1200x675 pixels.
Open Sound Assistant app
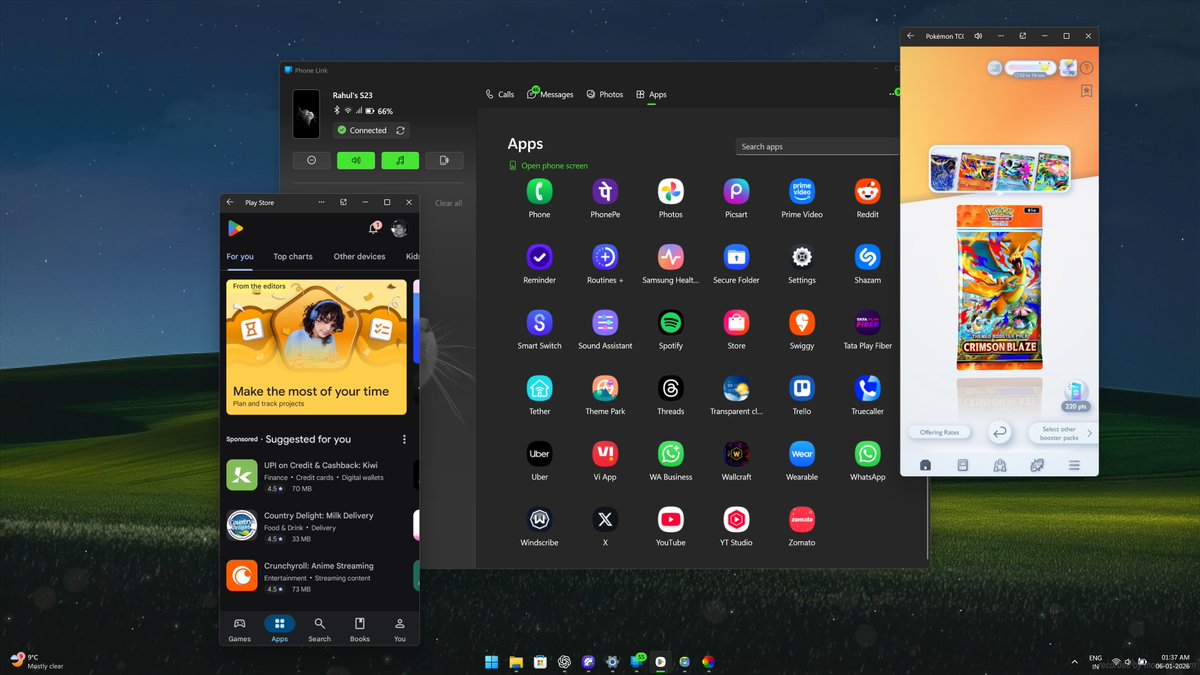[605, 322]
